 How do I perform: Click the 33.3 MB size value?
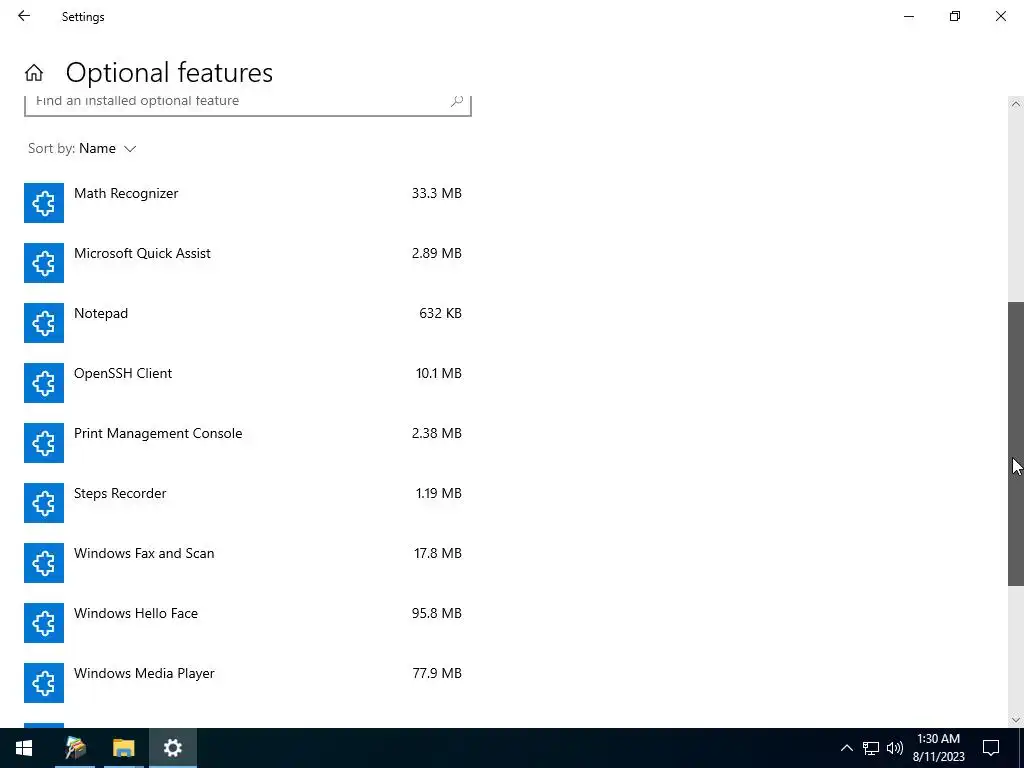tap(436, 193)
